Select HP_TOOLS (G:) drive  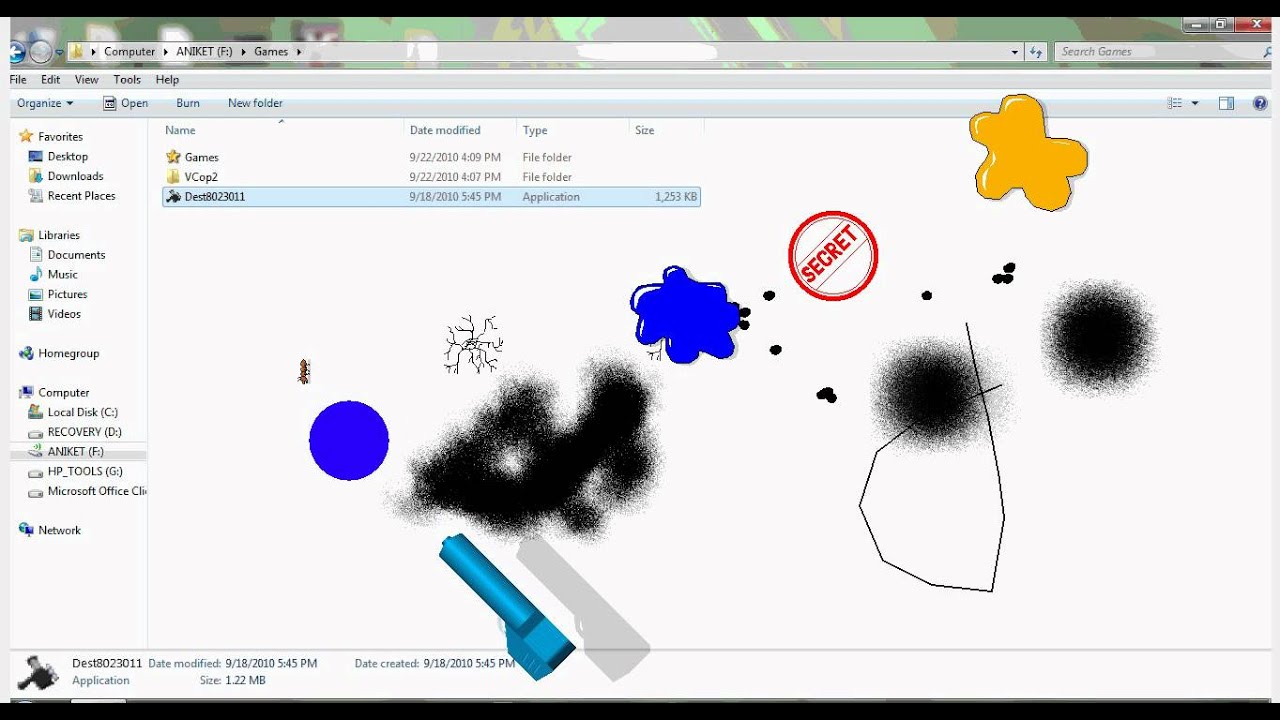(x=85, y=471)
